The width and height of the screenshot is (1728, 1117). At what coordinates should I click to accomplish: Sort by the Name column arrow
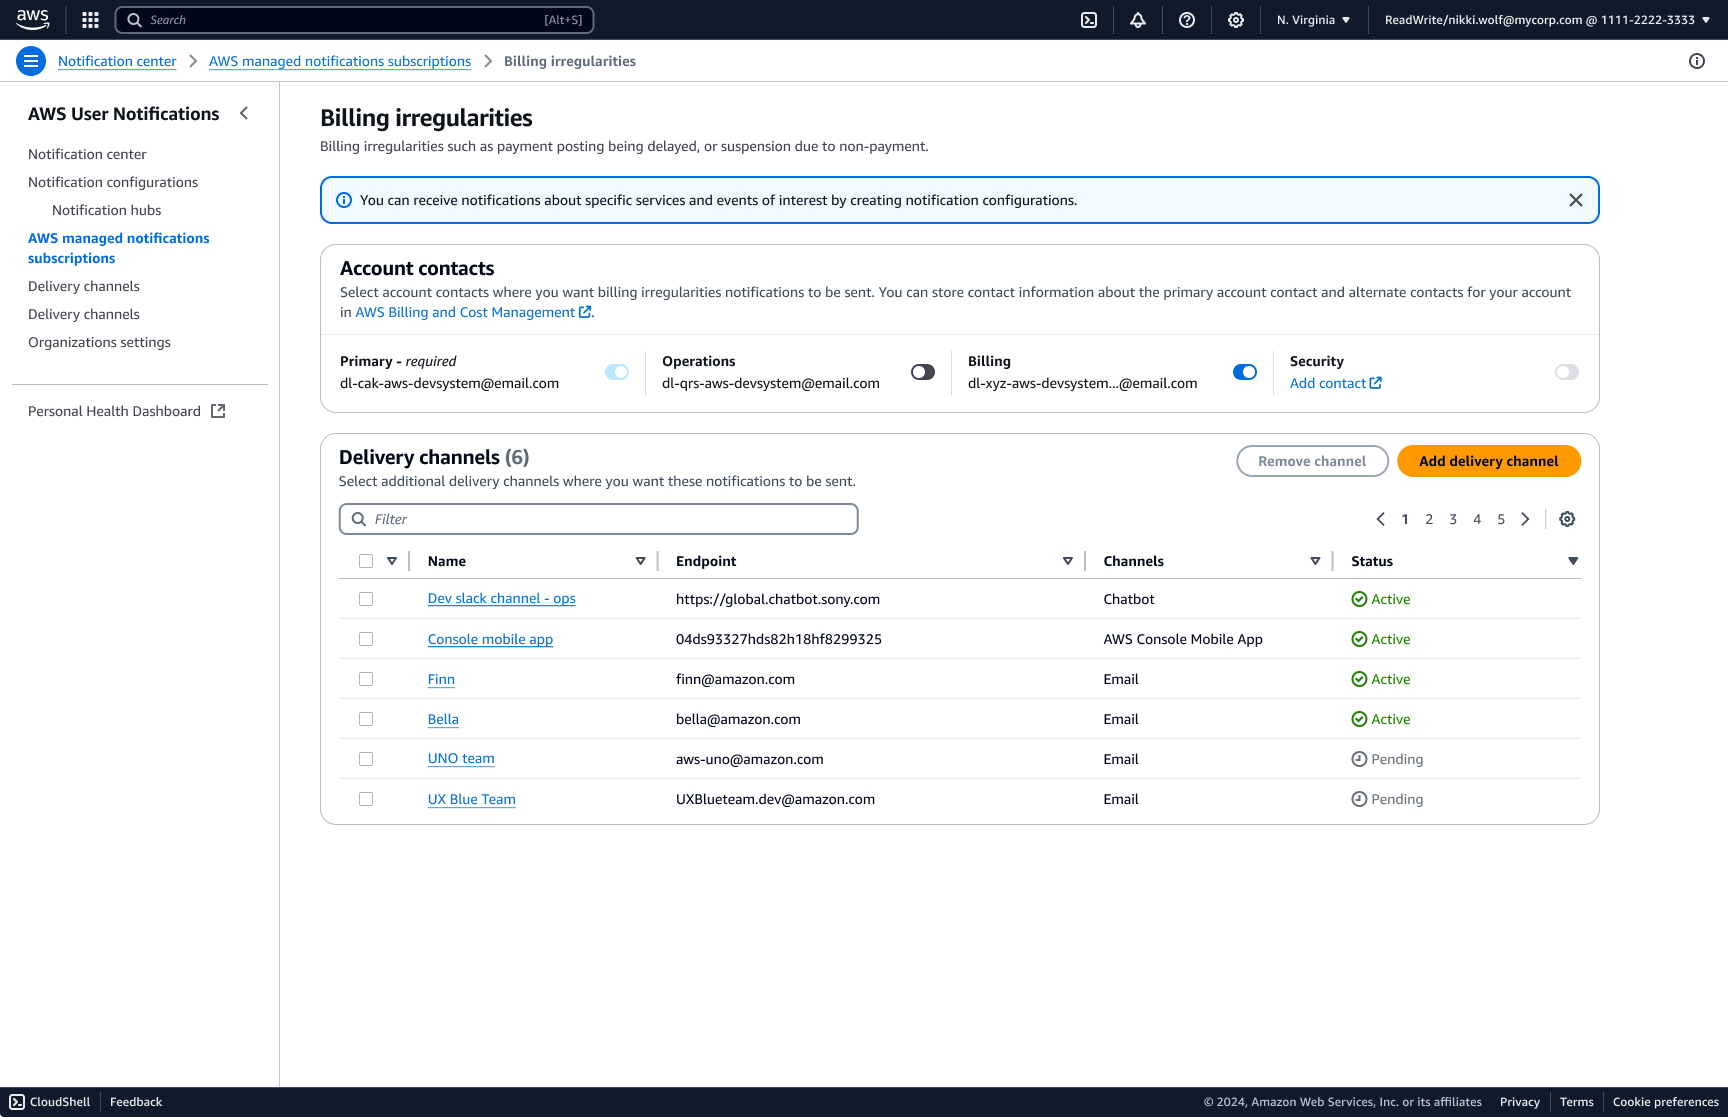[640, 561]
